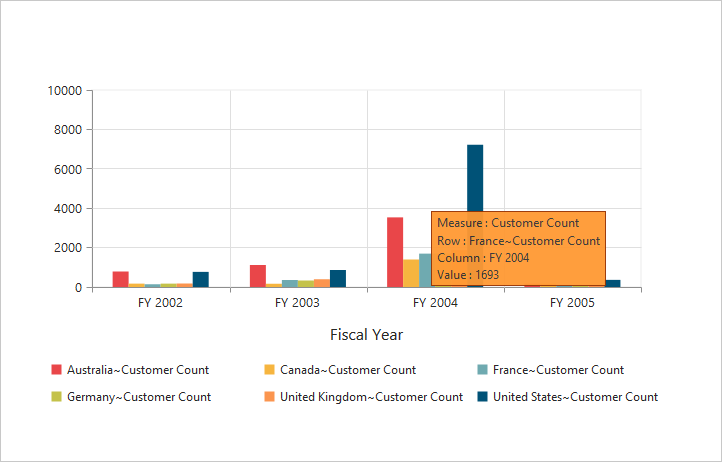Click the dark blue United States legend swatch
Image resolution: width=722 pixels, height=462 pixels.
point(483,397)
